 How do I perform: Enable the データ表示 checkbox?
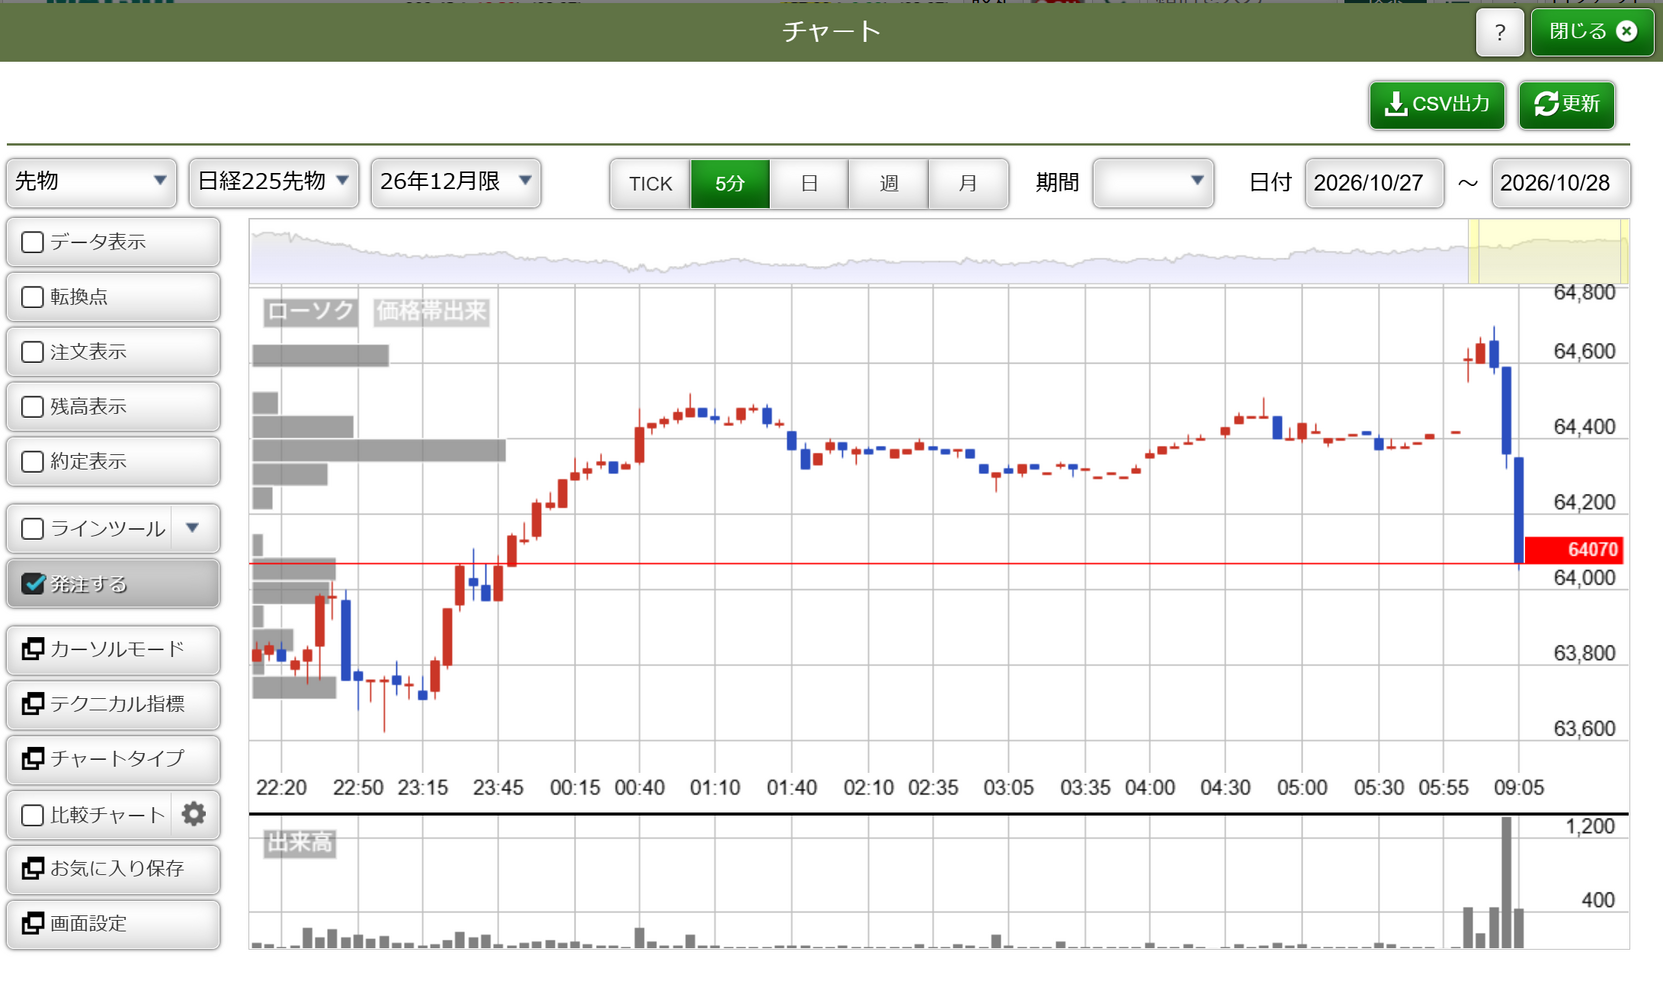(33, 242)
